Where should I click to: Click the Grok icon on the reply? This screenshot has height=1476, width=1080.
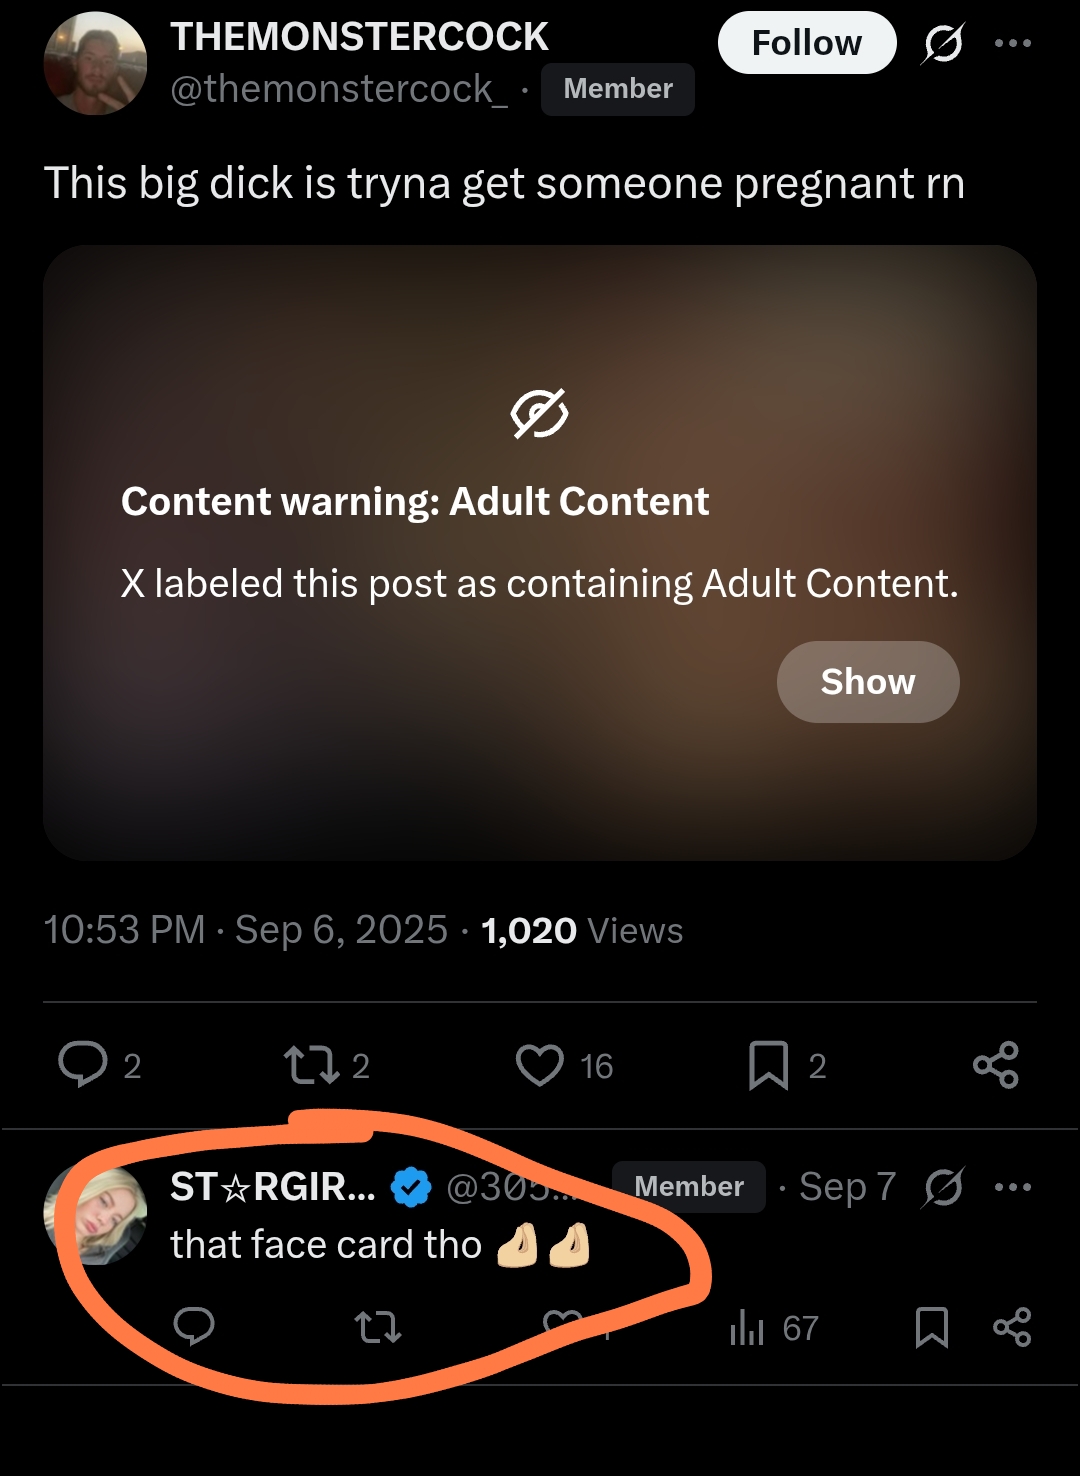tap(943, 1187)
